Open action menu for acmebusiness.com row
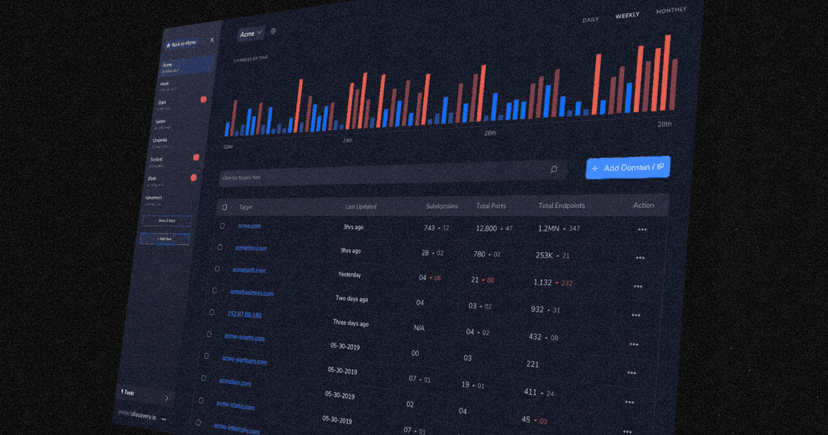 coord(636,315)
